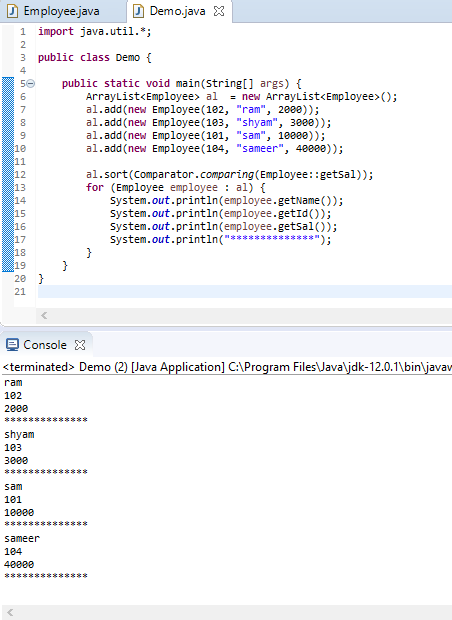452x620 pixels.
Task: Click the println employee.getSal() statement
Action: pyautogui.click(x=223, y=227)
